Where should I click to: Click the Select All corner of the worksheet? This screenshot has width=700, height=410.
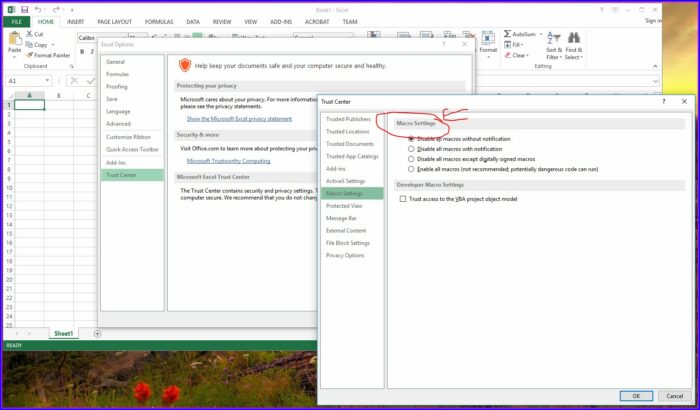tap(9, 95)
